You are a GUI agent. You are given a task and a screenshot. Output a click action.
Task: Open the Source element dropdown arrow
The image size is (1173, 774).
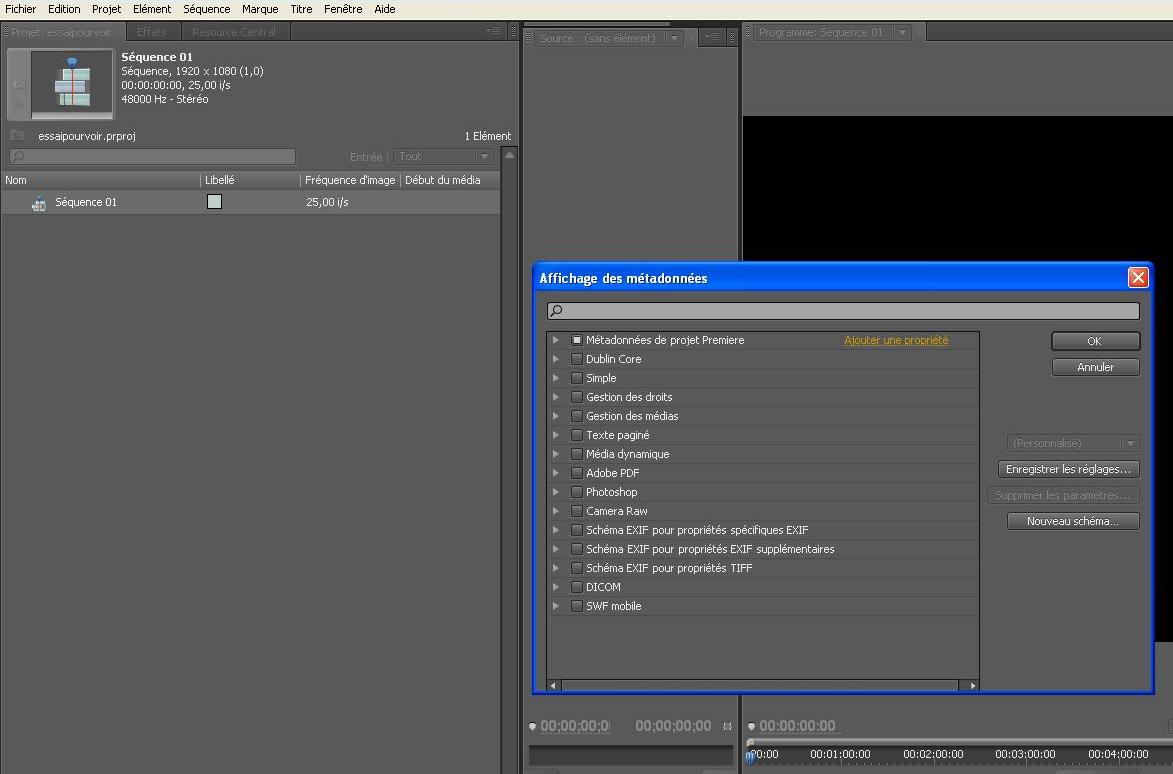[675, 38]
